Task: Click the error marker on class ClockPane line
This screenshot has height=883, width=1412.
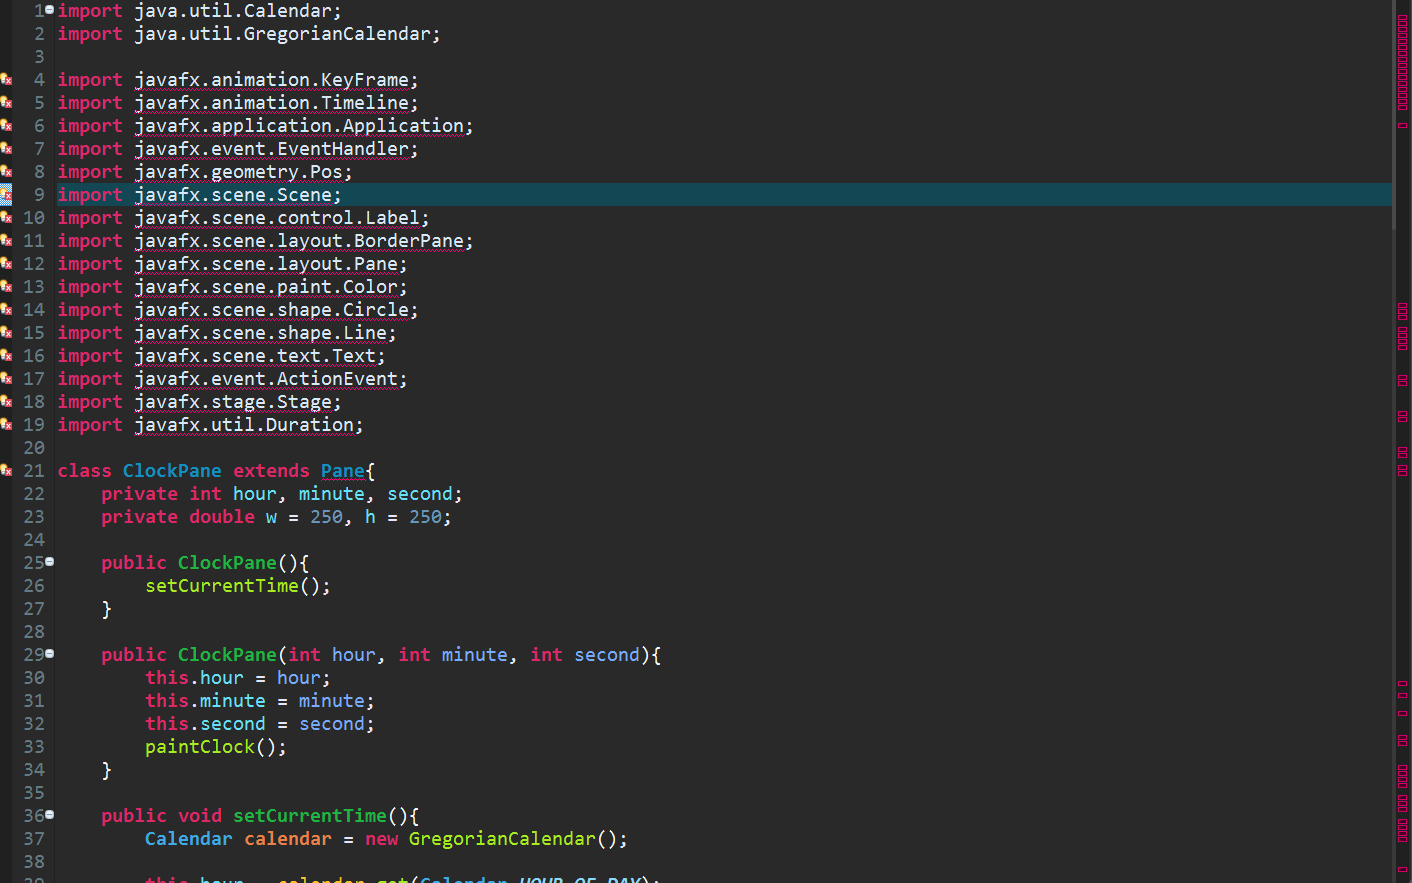Action: (6, 471)
